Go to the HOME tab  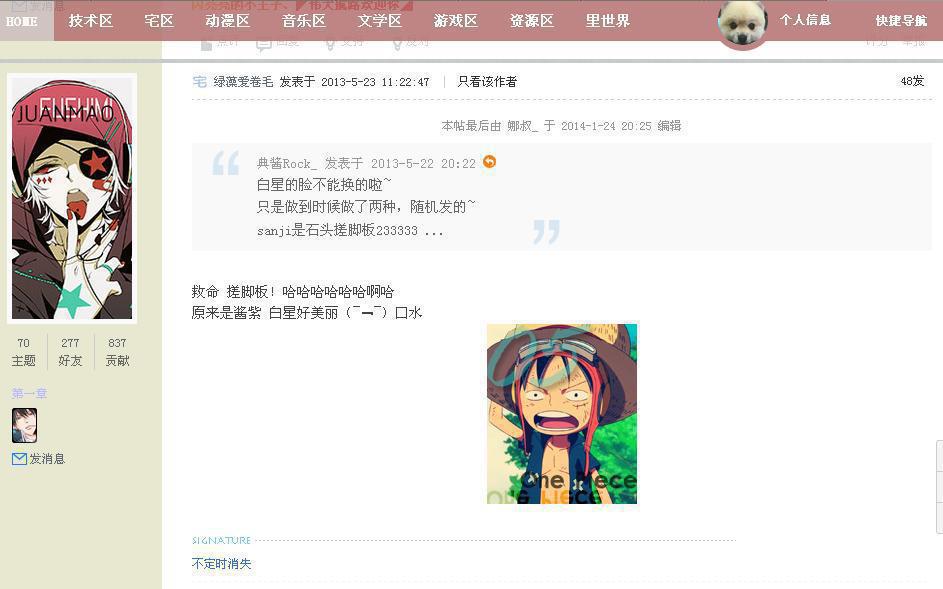[x=22, y=21]
